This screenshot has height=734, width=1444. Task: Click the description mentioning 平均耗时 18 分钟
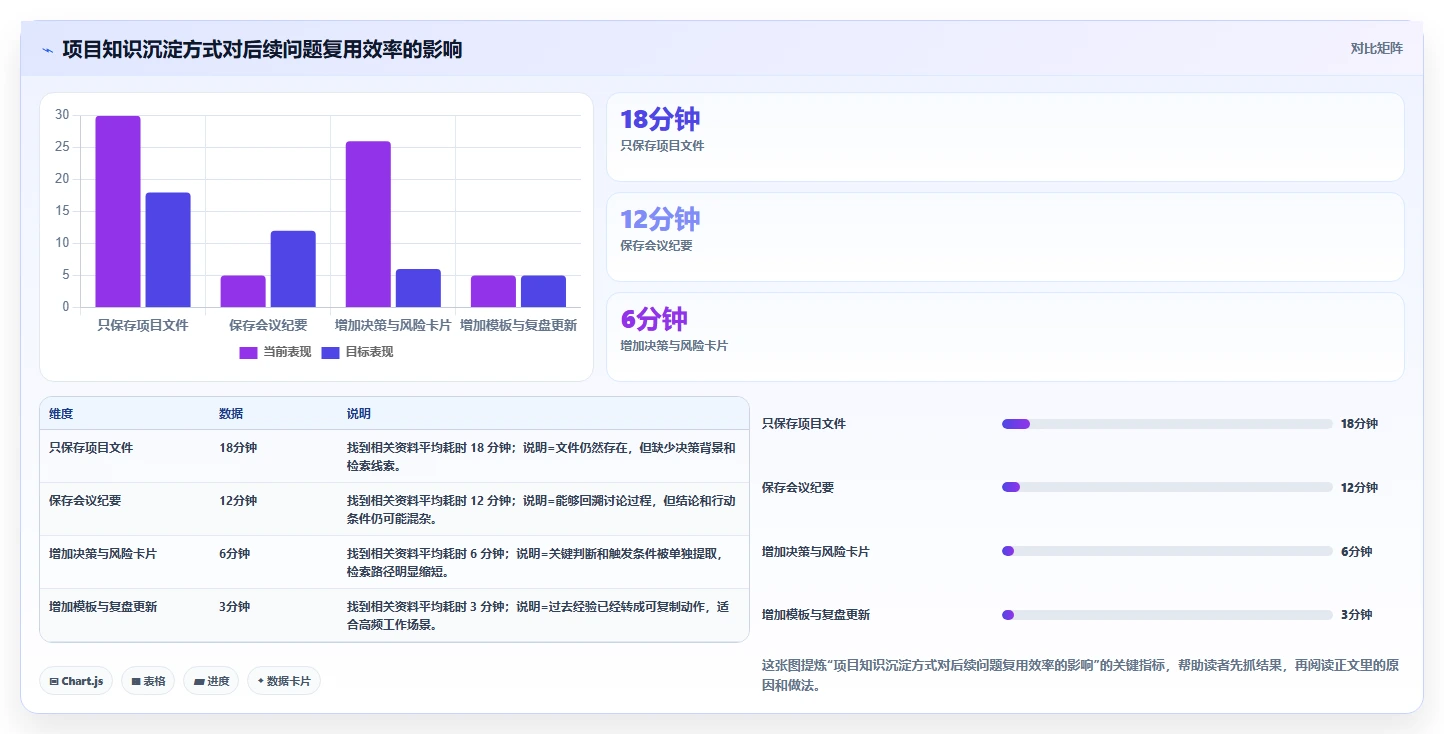541,457
